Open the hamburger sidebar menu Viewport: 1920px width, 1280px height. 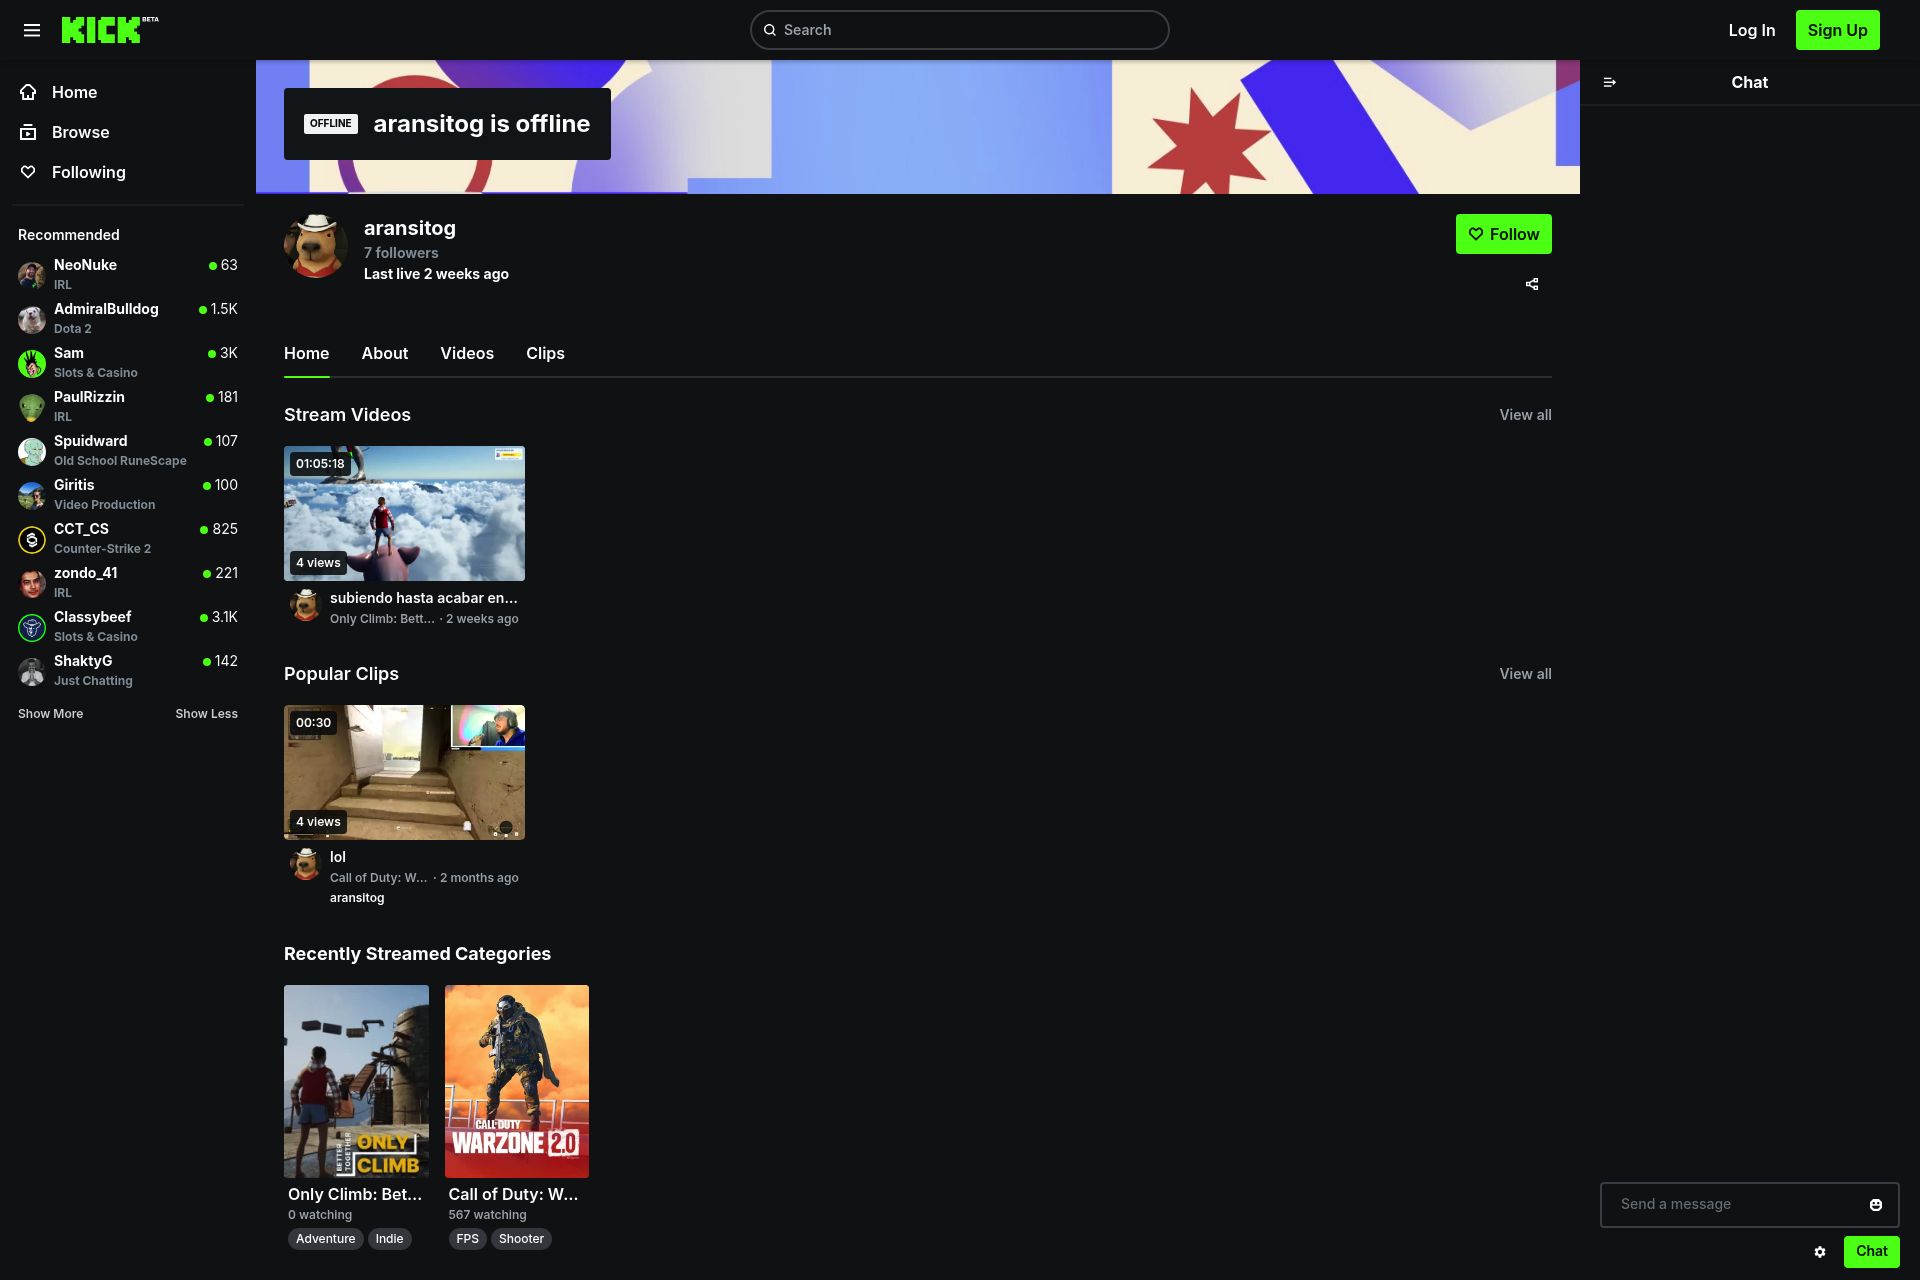tap(32, 30)
